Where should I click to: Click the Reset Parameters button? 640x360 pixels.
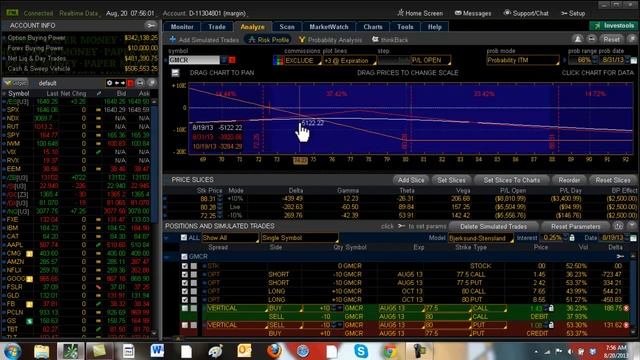(x=576, y=227)
